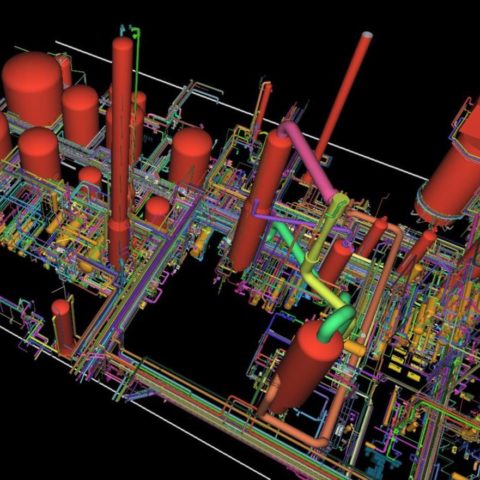Click the central red cylindrical tank
The height and width of the screenshot is (480, 480).
(191, 157)
